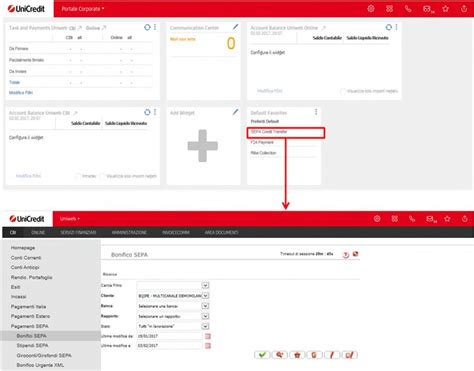The image size is (474, 371).
Task: Click Homepage in side menu
Action: tap(23, 248)
